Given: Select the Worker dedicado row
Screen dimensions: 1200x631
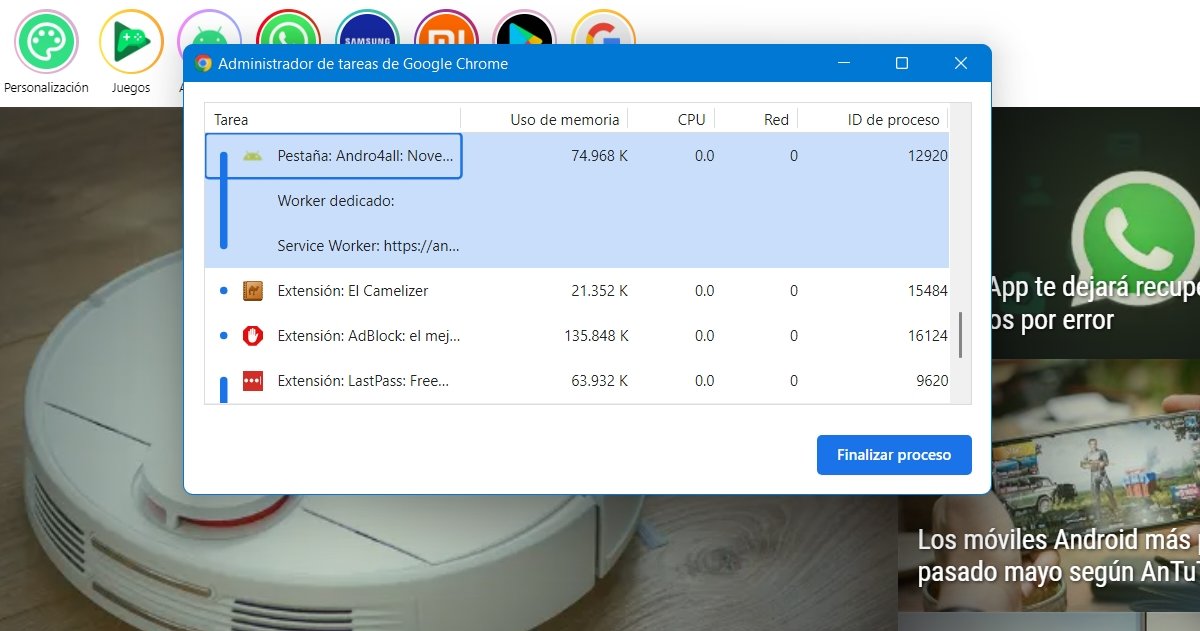Looking at the screenshot, I should [x=577, y=201].
